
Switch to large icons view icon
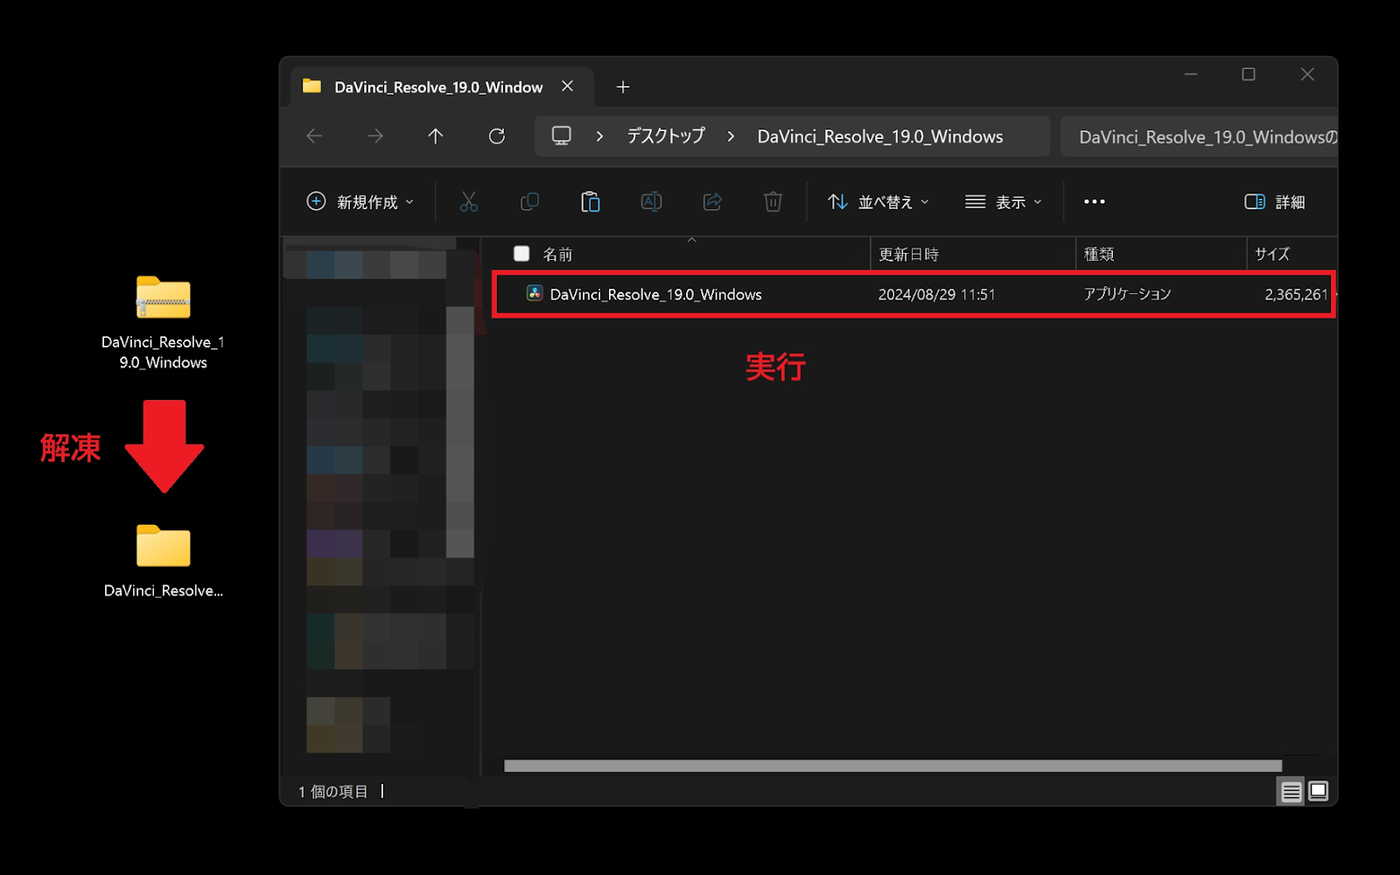tap(1318, 791)
